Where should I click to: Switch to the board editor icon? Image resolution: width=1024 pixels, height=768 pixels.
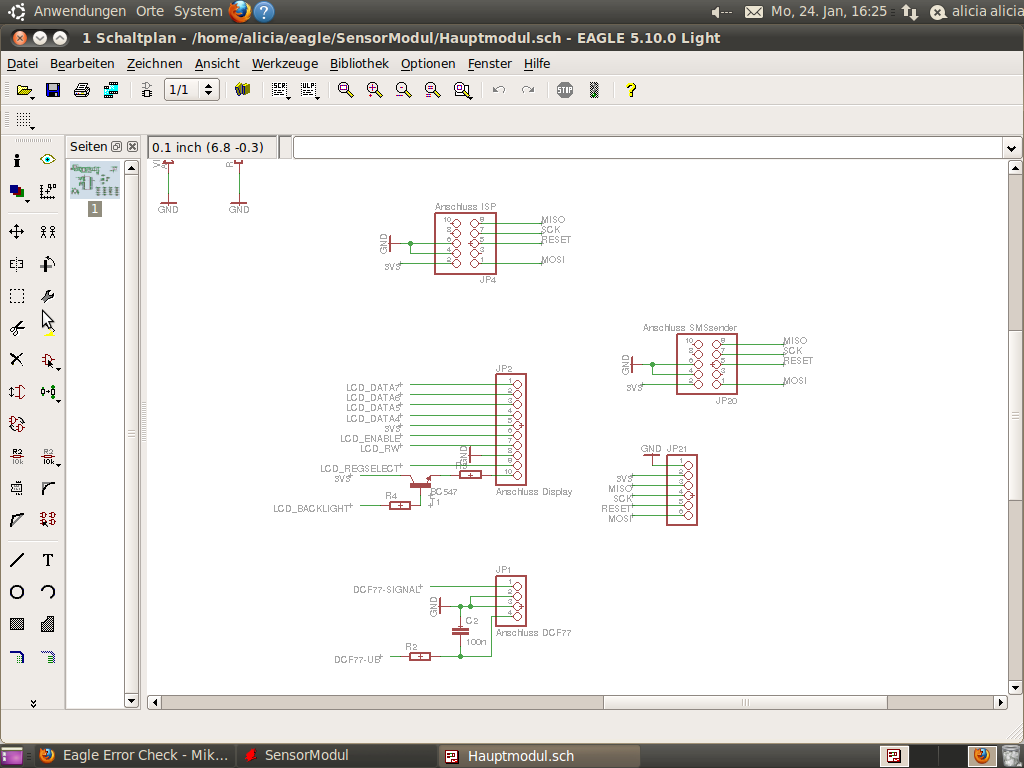click(147, 90)
